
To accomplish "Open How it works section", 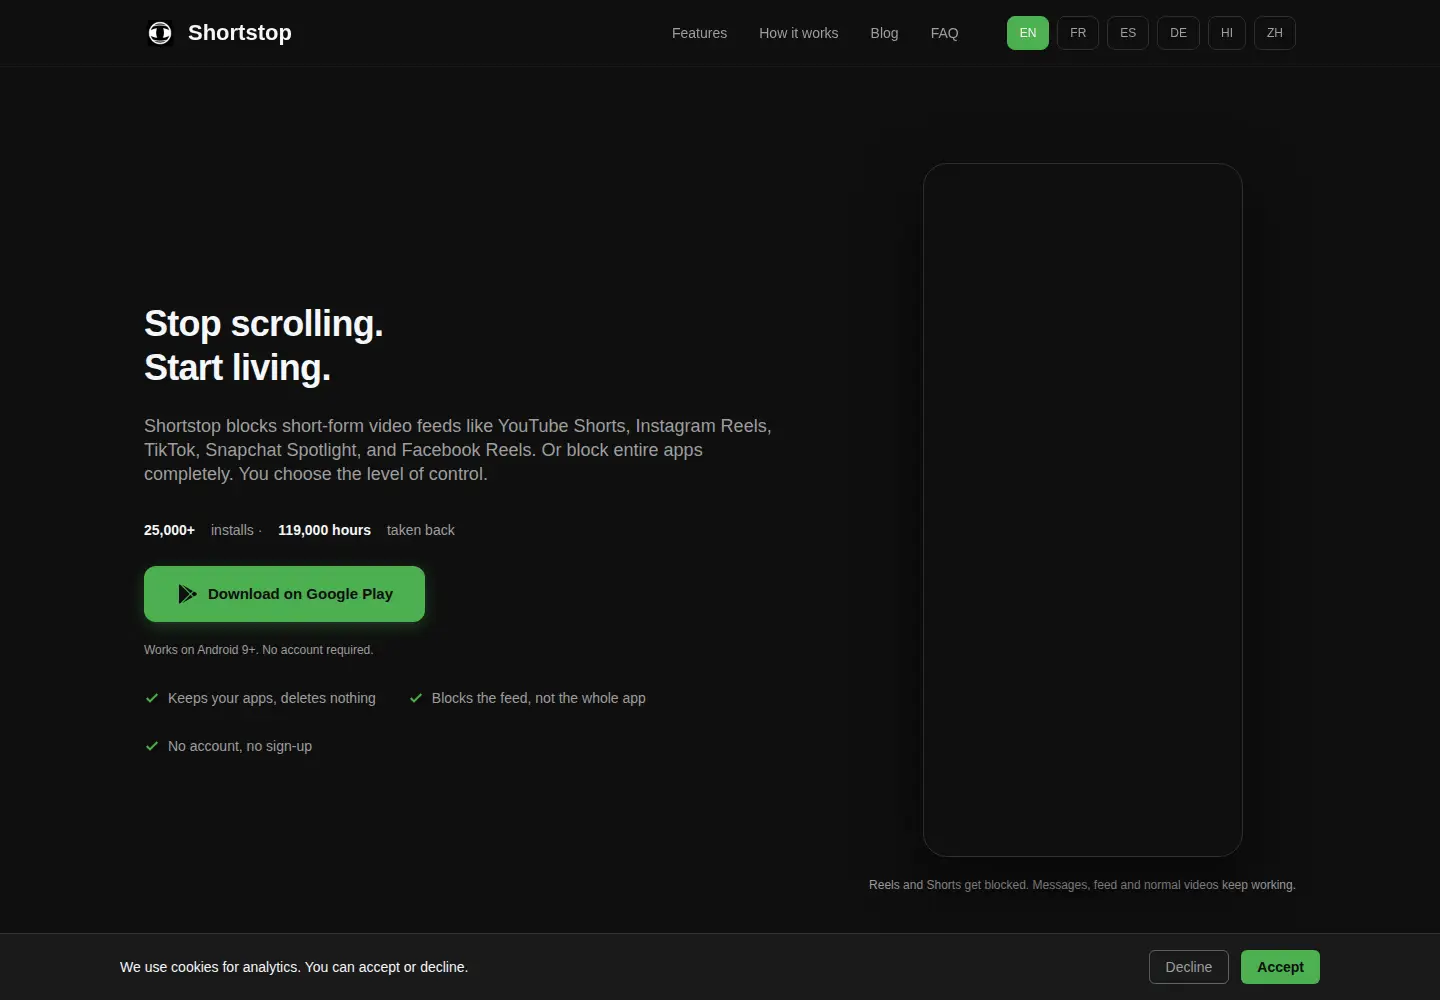I will tap(798, 33).
